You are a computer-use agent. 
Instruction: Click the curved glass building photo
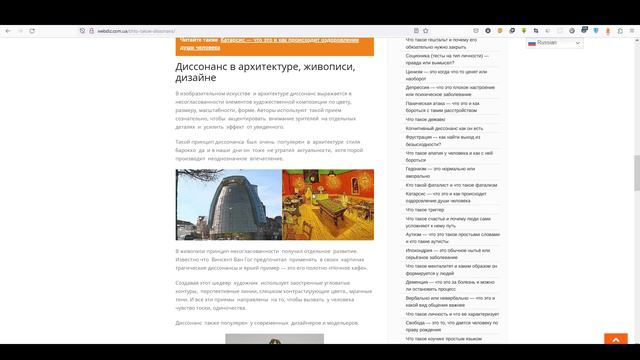click(x=229, y=204)
